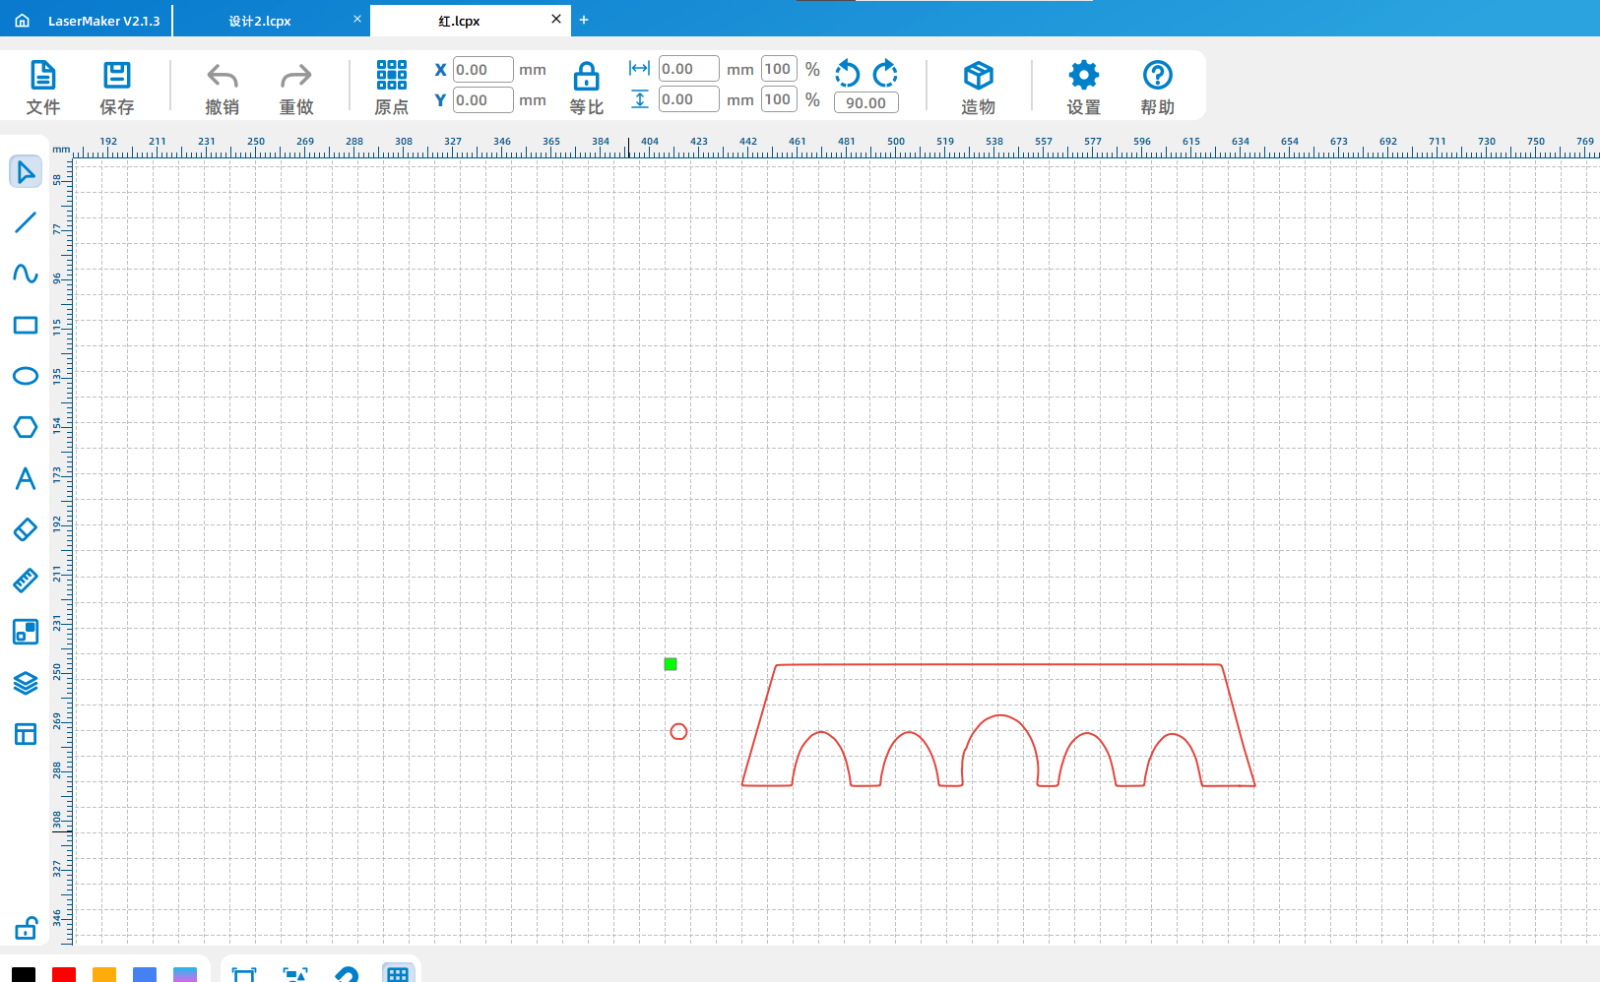This screenshot has height=982, width=1600.
Task: Open the Ruler measure tool
Action: tap(25, 580)
